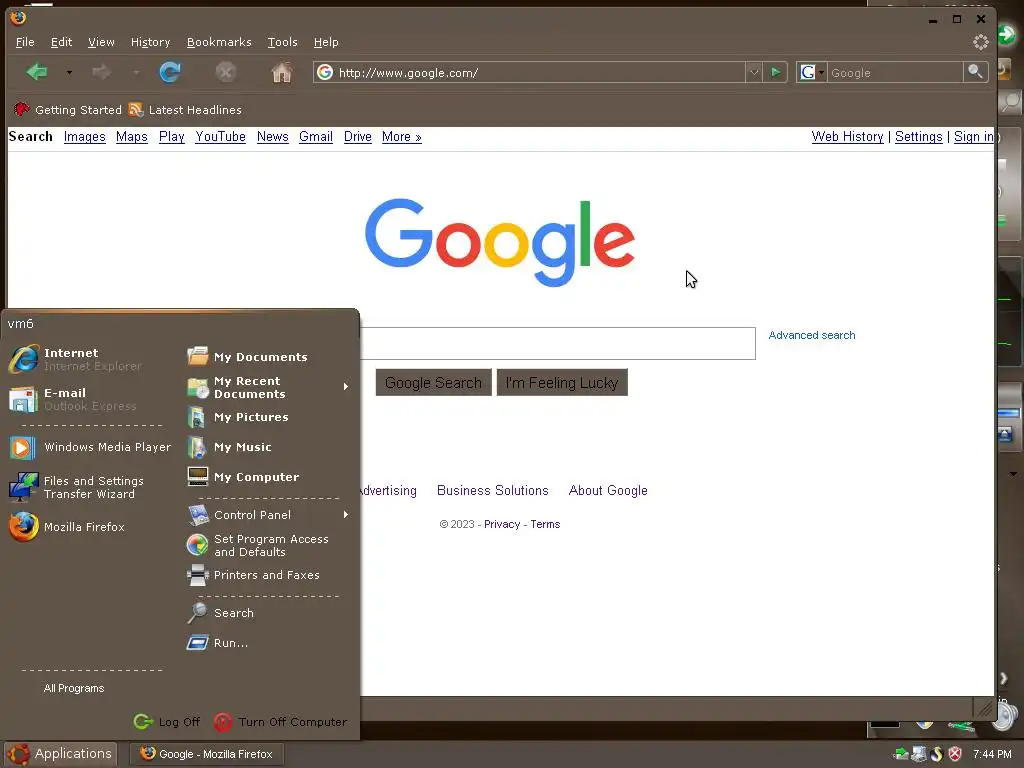The height and width of the screenshot is (768, 1024).
Task: Follow the Images link
Action: click(84, 136)
